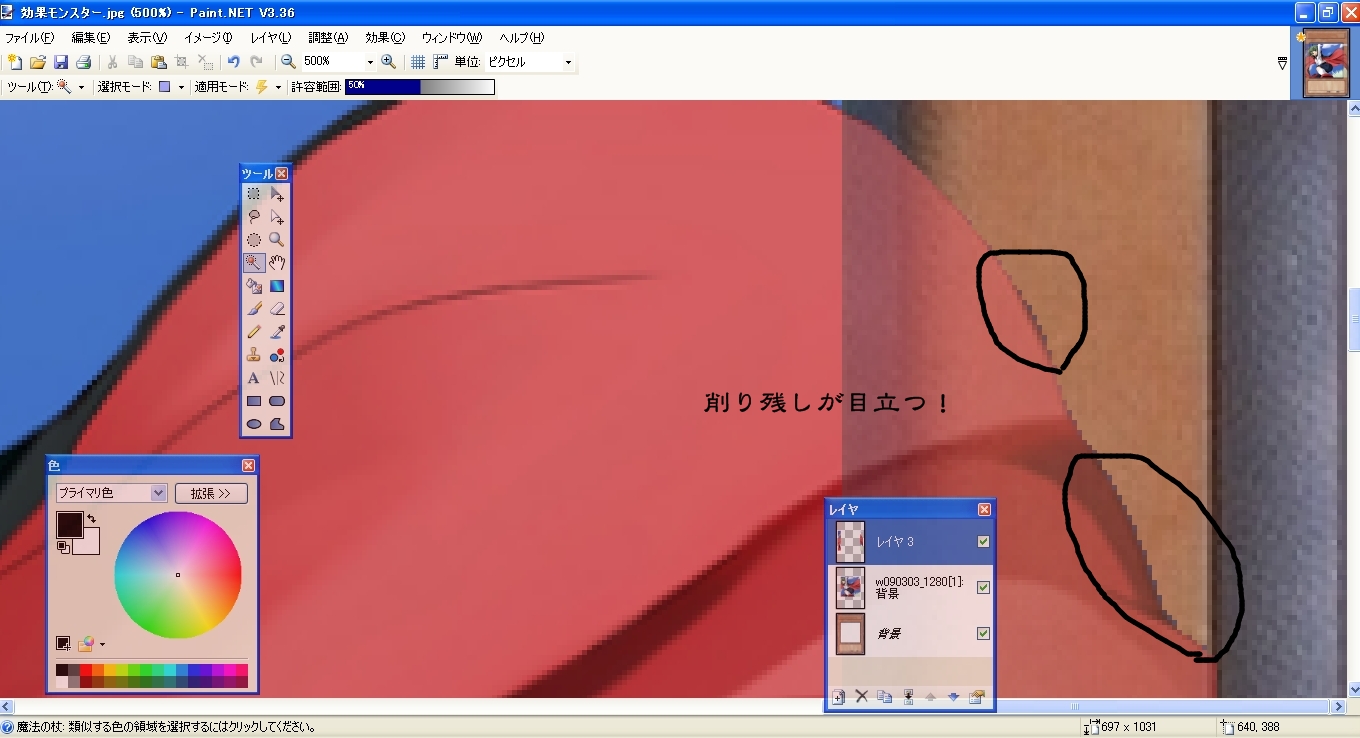The width and height of the screenshot is (1360, 738).
Task: Click the New file toolbar icon
Action: pyautogui.click(x=15, y=62)
